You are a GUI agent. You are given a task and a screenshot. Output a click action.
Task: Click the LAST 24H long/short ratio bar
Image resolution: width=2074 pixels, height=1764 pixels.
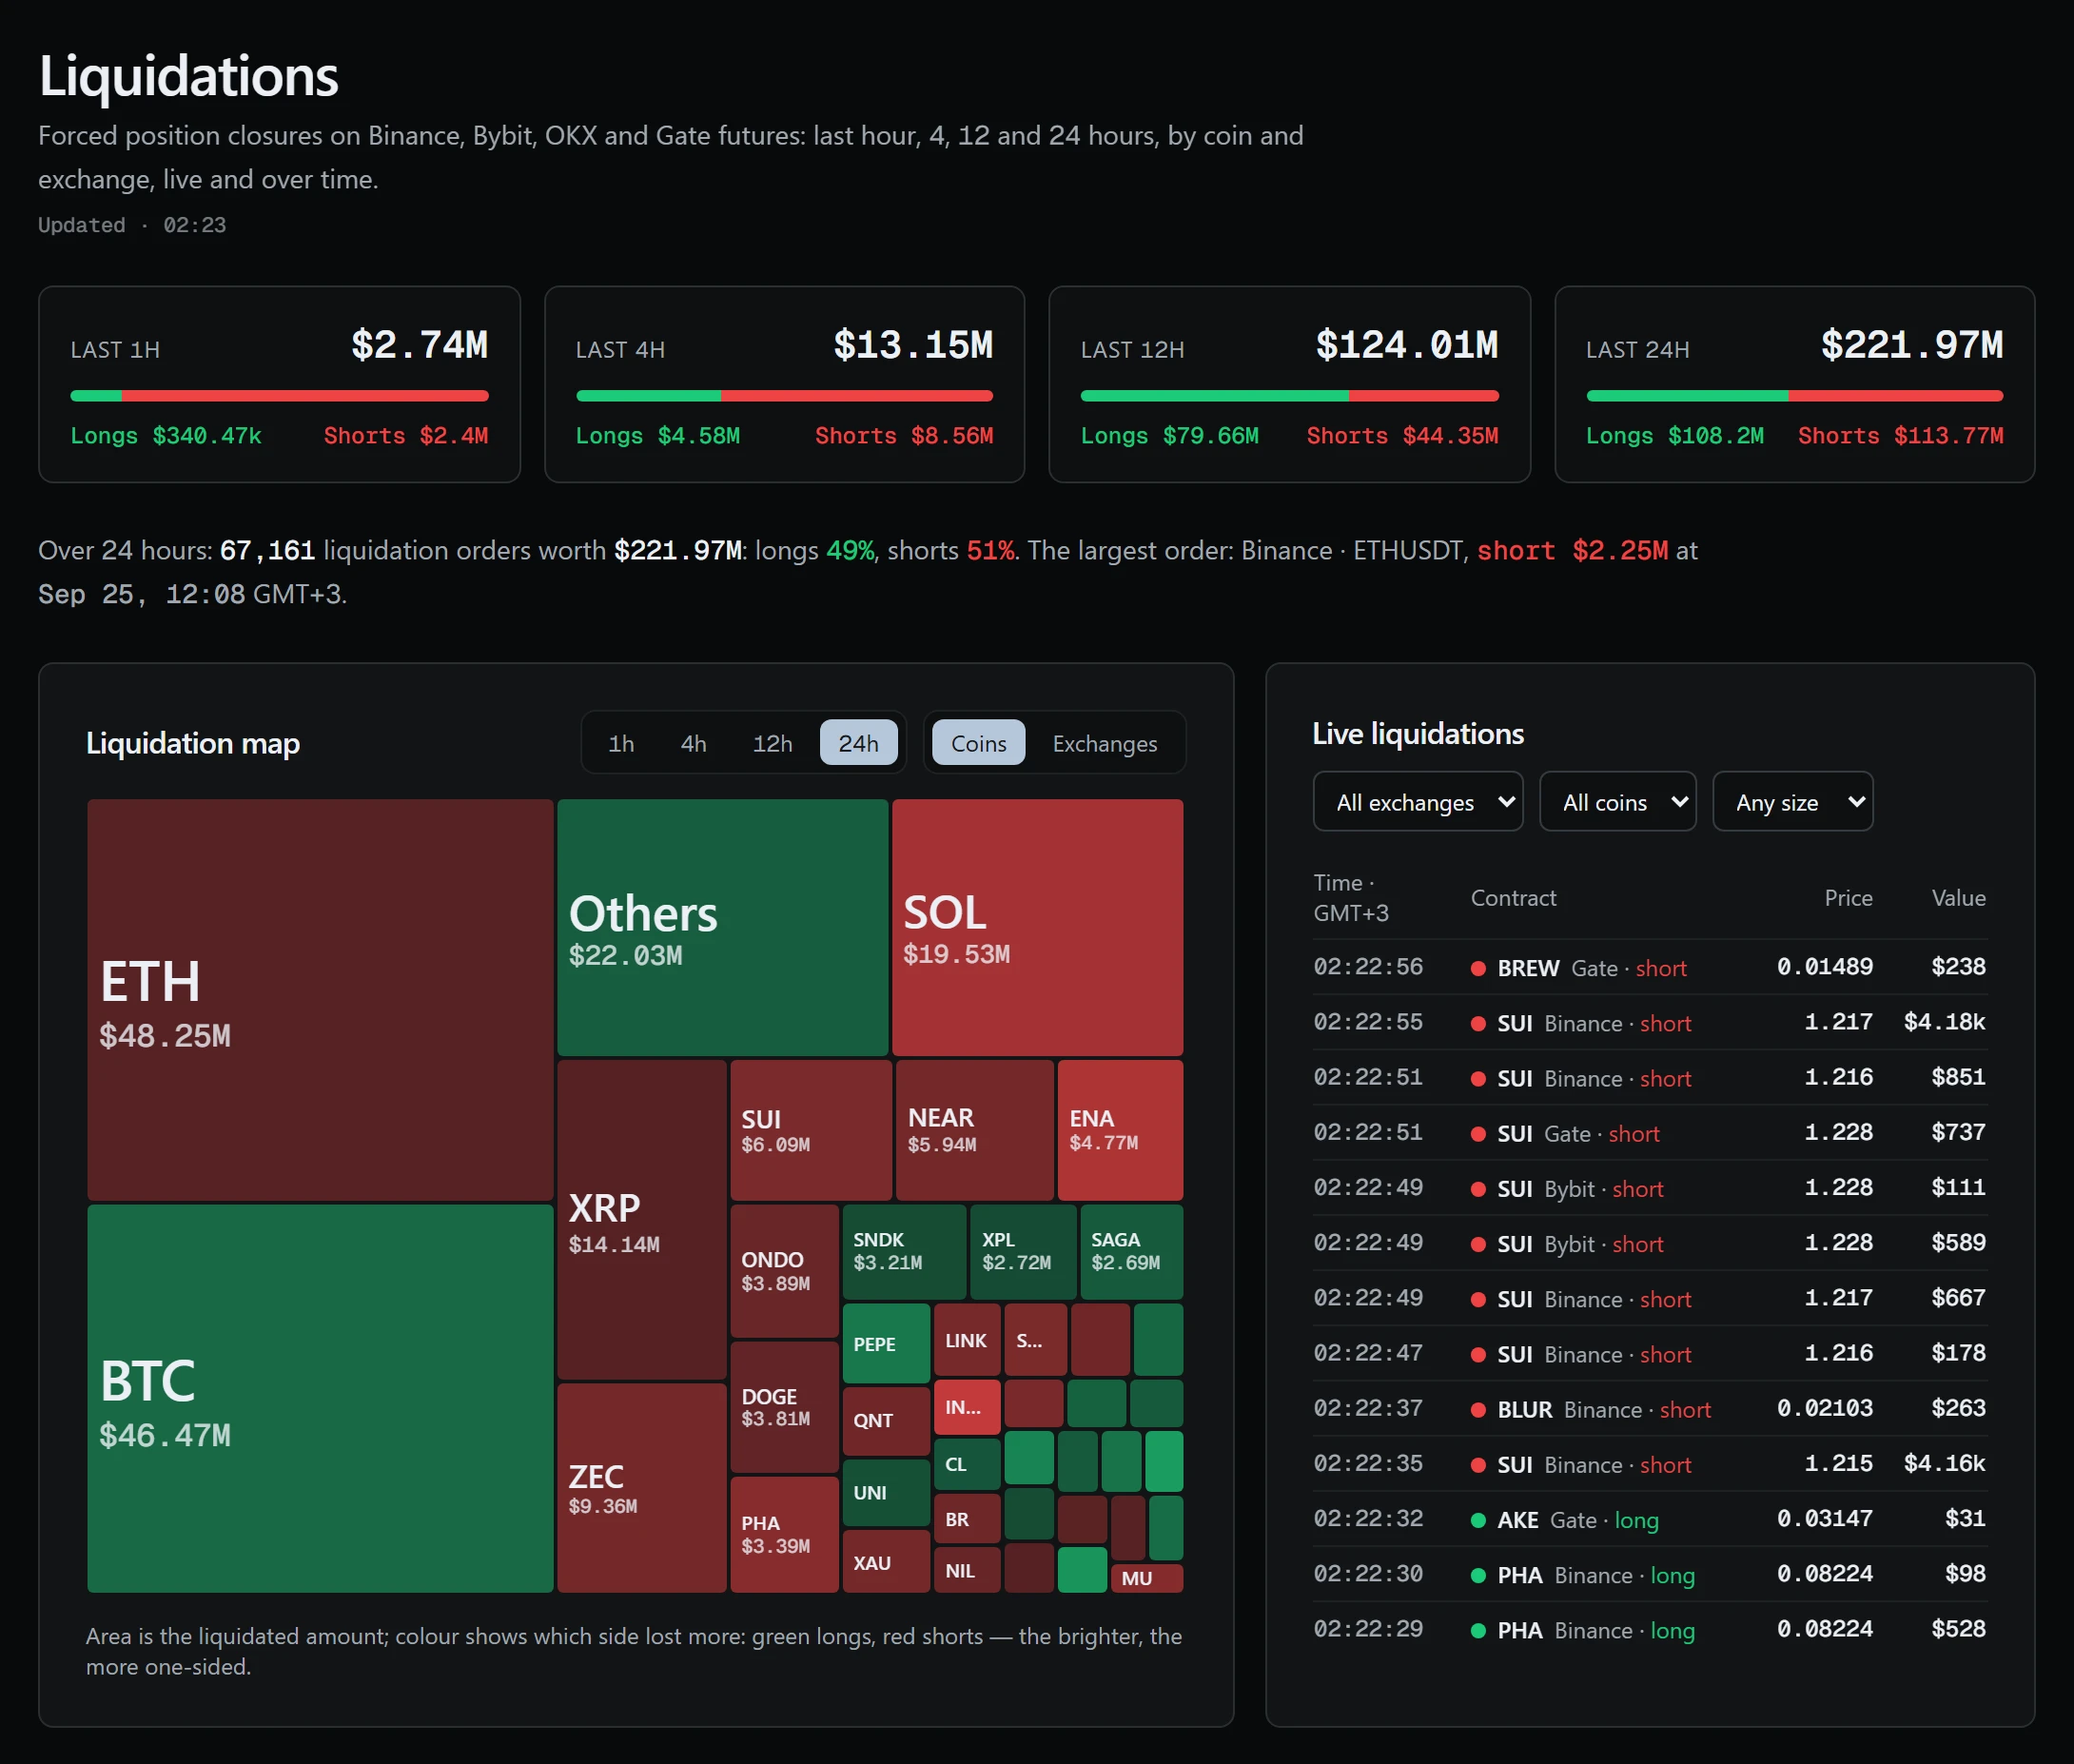[1794, 396]
